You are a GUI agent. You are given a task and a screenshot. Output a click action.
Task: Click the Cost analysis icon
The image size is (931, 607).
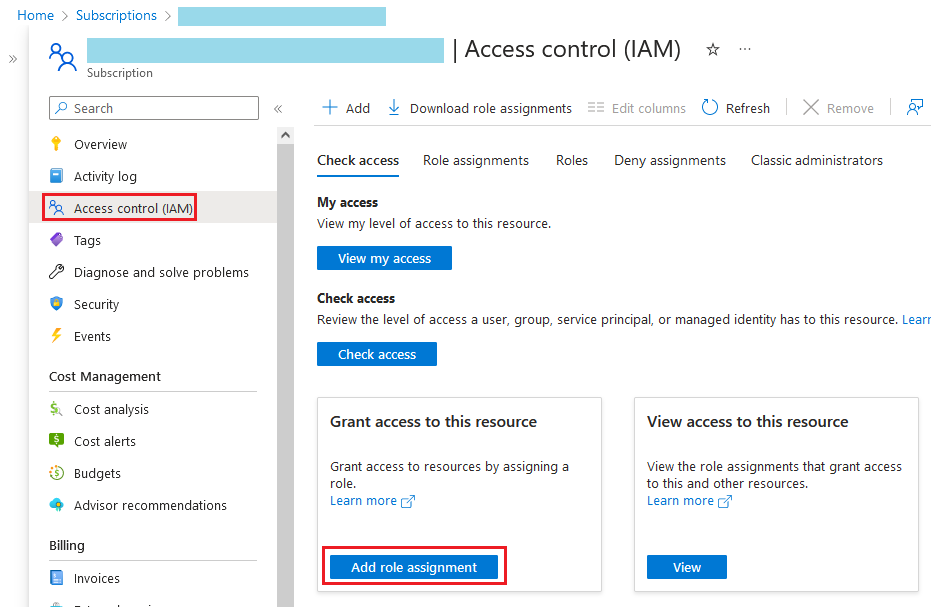[57, 409]
